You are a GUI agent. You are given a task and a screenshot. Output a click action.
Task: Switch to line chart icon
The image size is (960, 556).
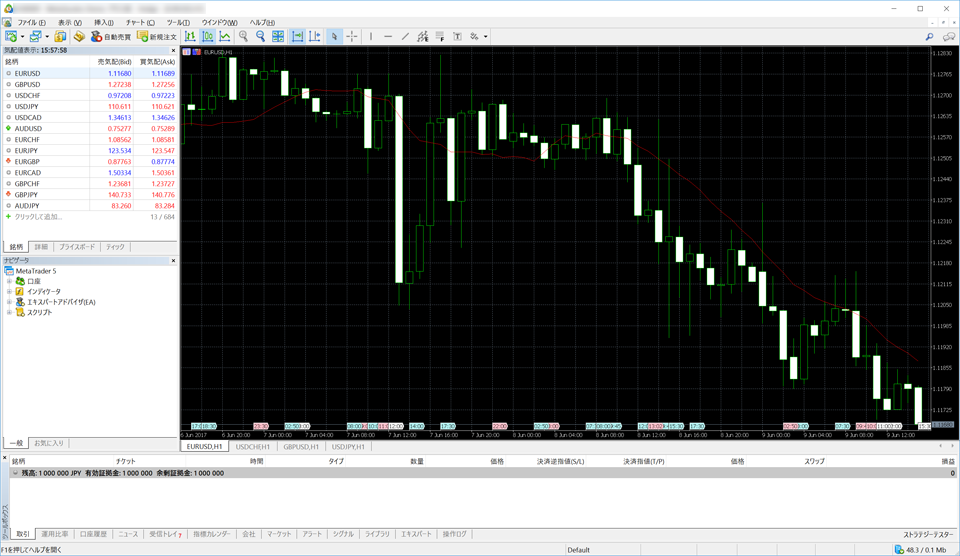(225, 37)
